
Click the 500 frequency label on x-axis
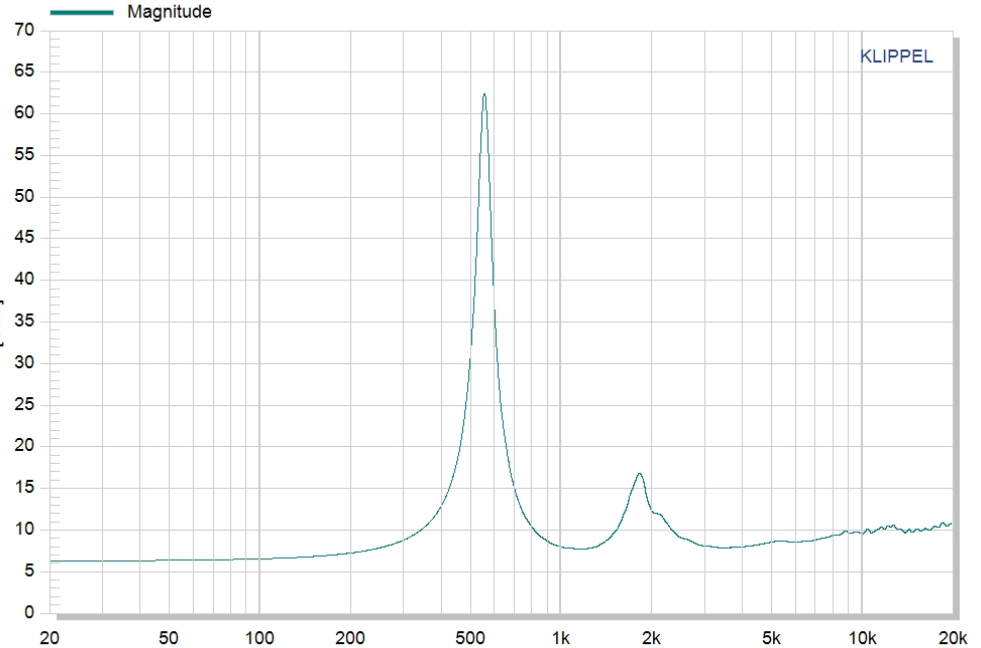(x=469, y=637)
